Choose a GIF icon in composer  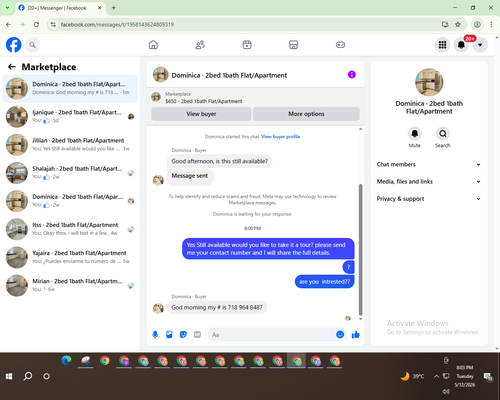(197, 334)
